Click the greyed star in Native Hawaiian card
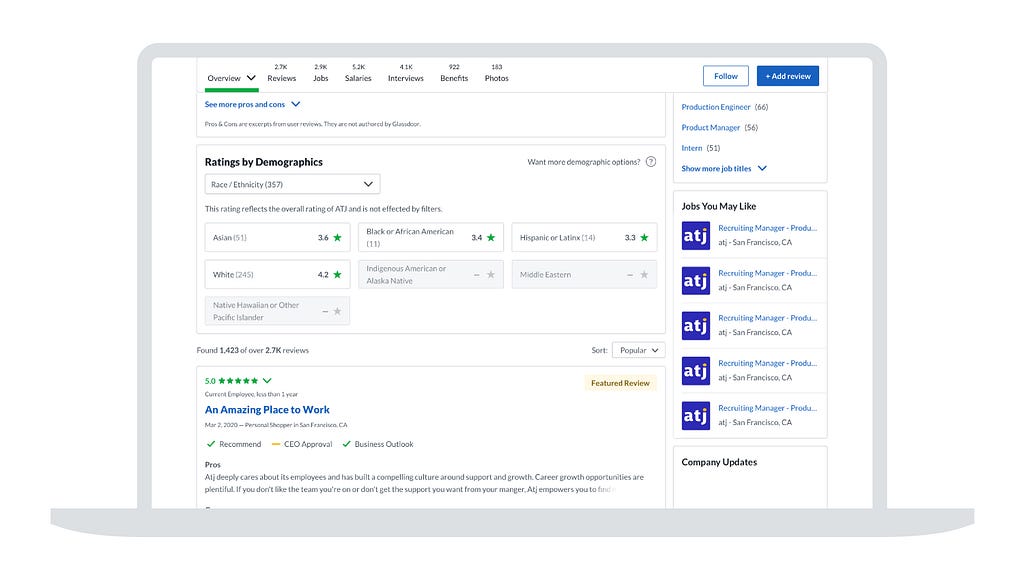Viewport: 1024px width, 581px height. click(x=337, y=311)
